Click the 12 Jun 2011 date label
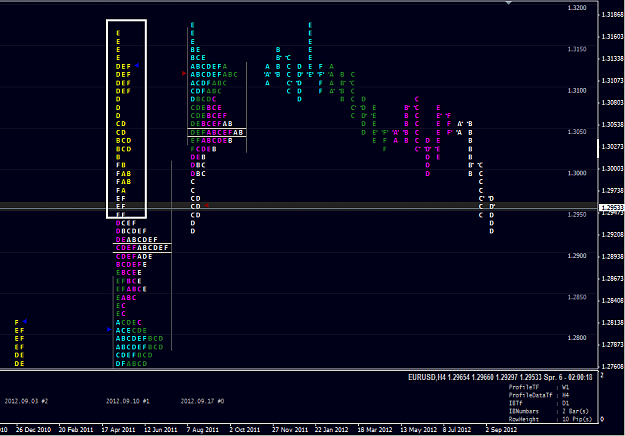Viewport: 625px width, 436px height. click(x=161, y=430)
